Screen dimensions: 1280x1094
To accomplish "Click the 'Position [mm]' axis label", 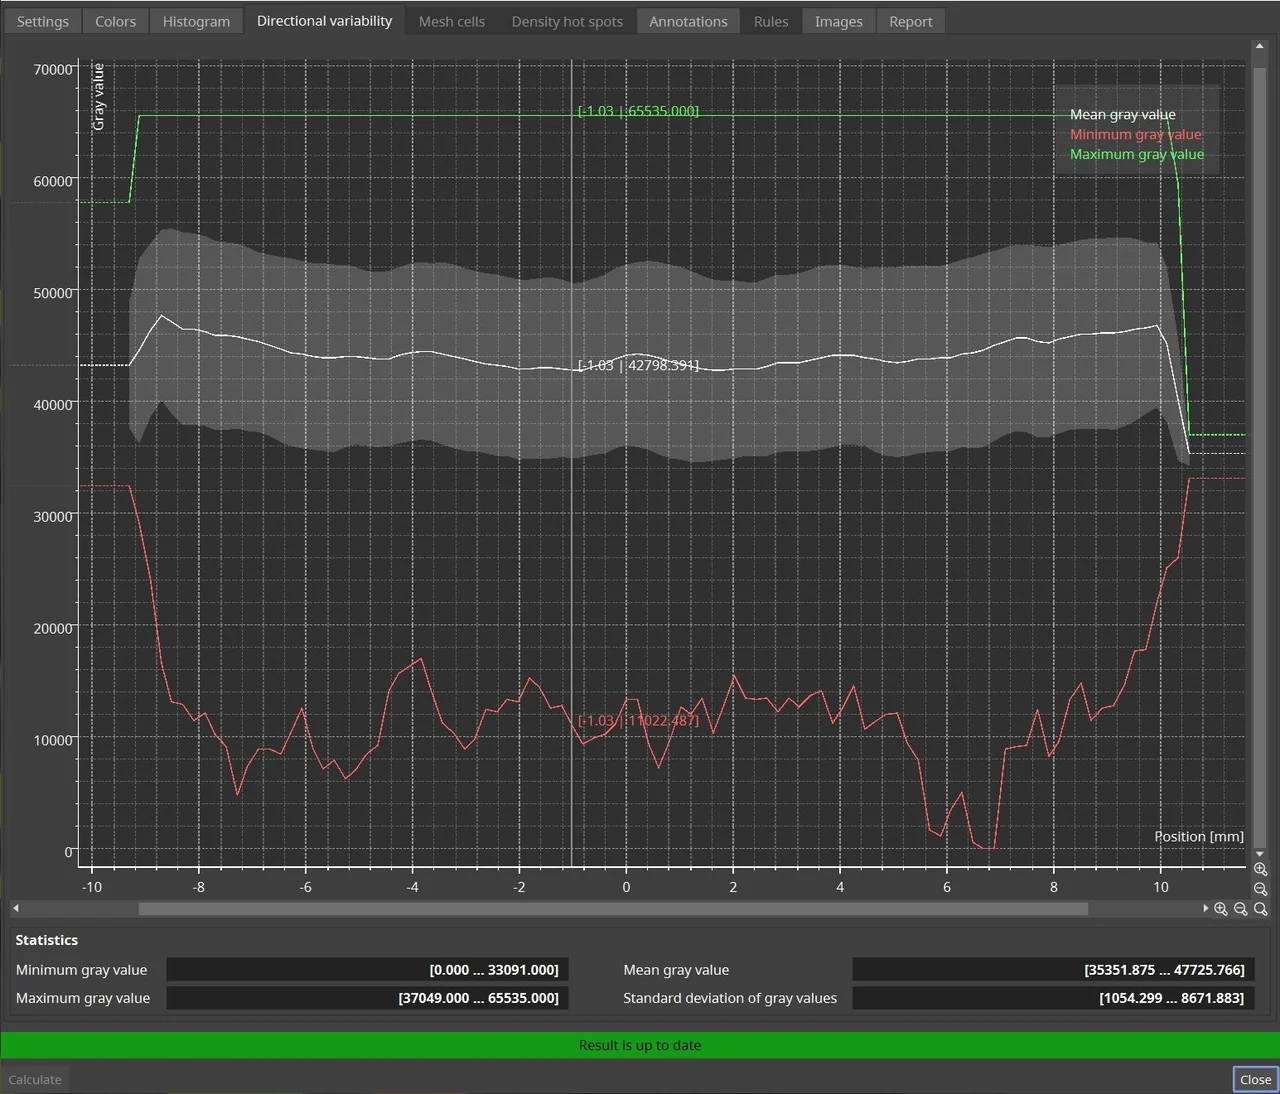I will pos(1199,836).
